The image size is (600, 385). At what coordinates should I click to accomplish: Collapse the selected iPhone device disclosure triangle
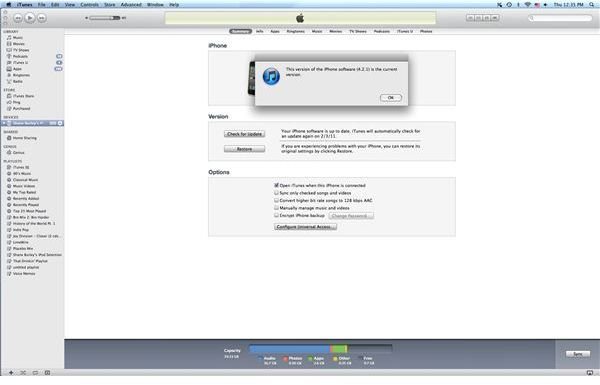click(4, 123)
